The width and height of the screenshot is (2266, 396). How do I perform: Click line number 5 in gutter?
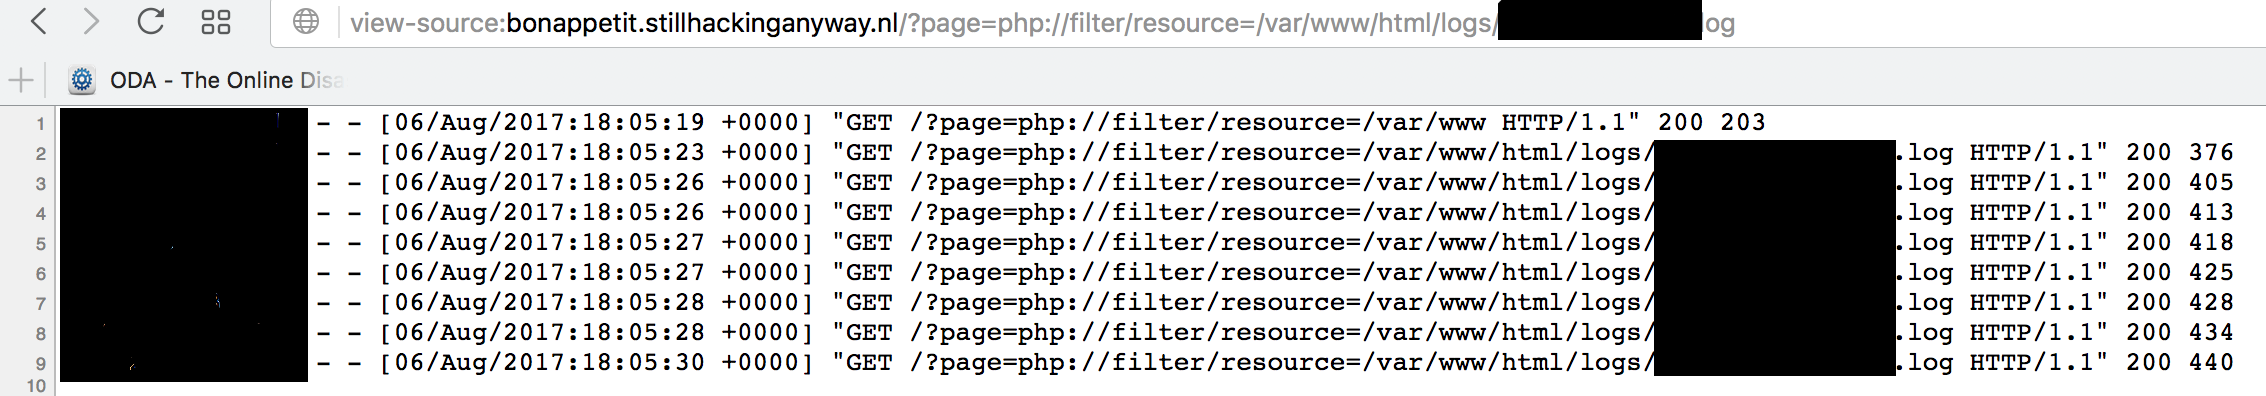pos(40,244)
